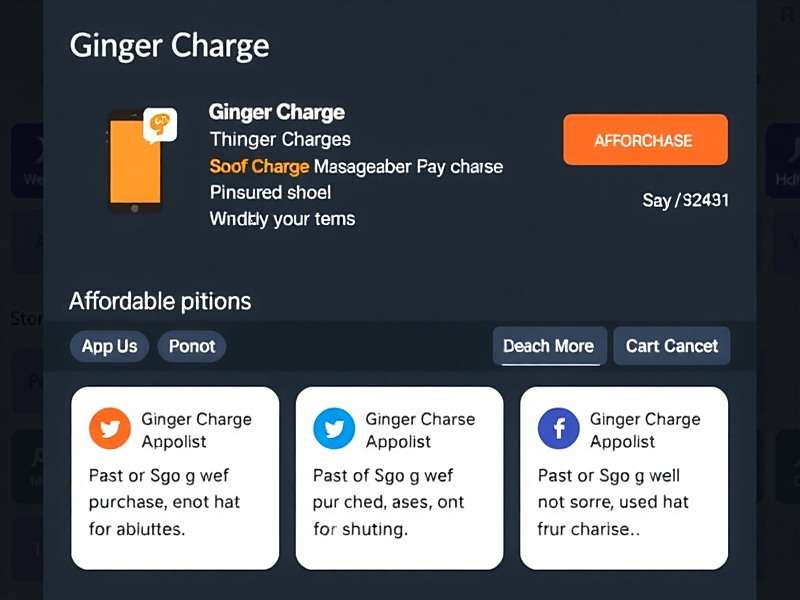Select the Ponot tab
The image size is (800, 600).
tap(192, 346)
